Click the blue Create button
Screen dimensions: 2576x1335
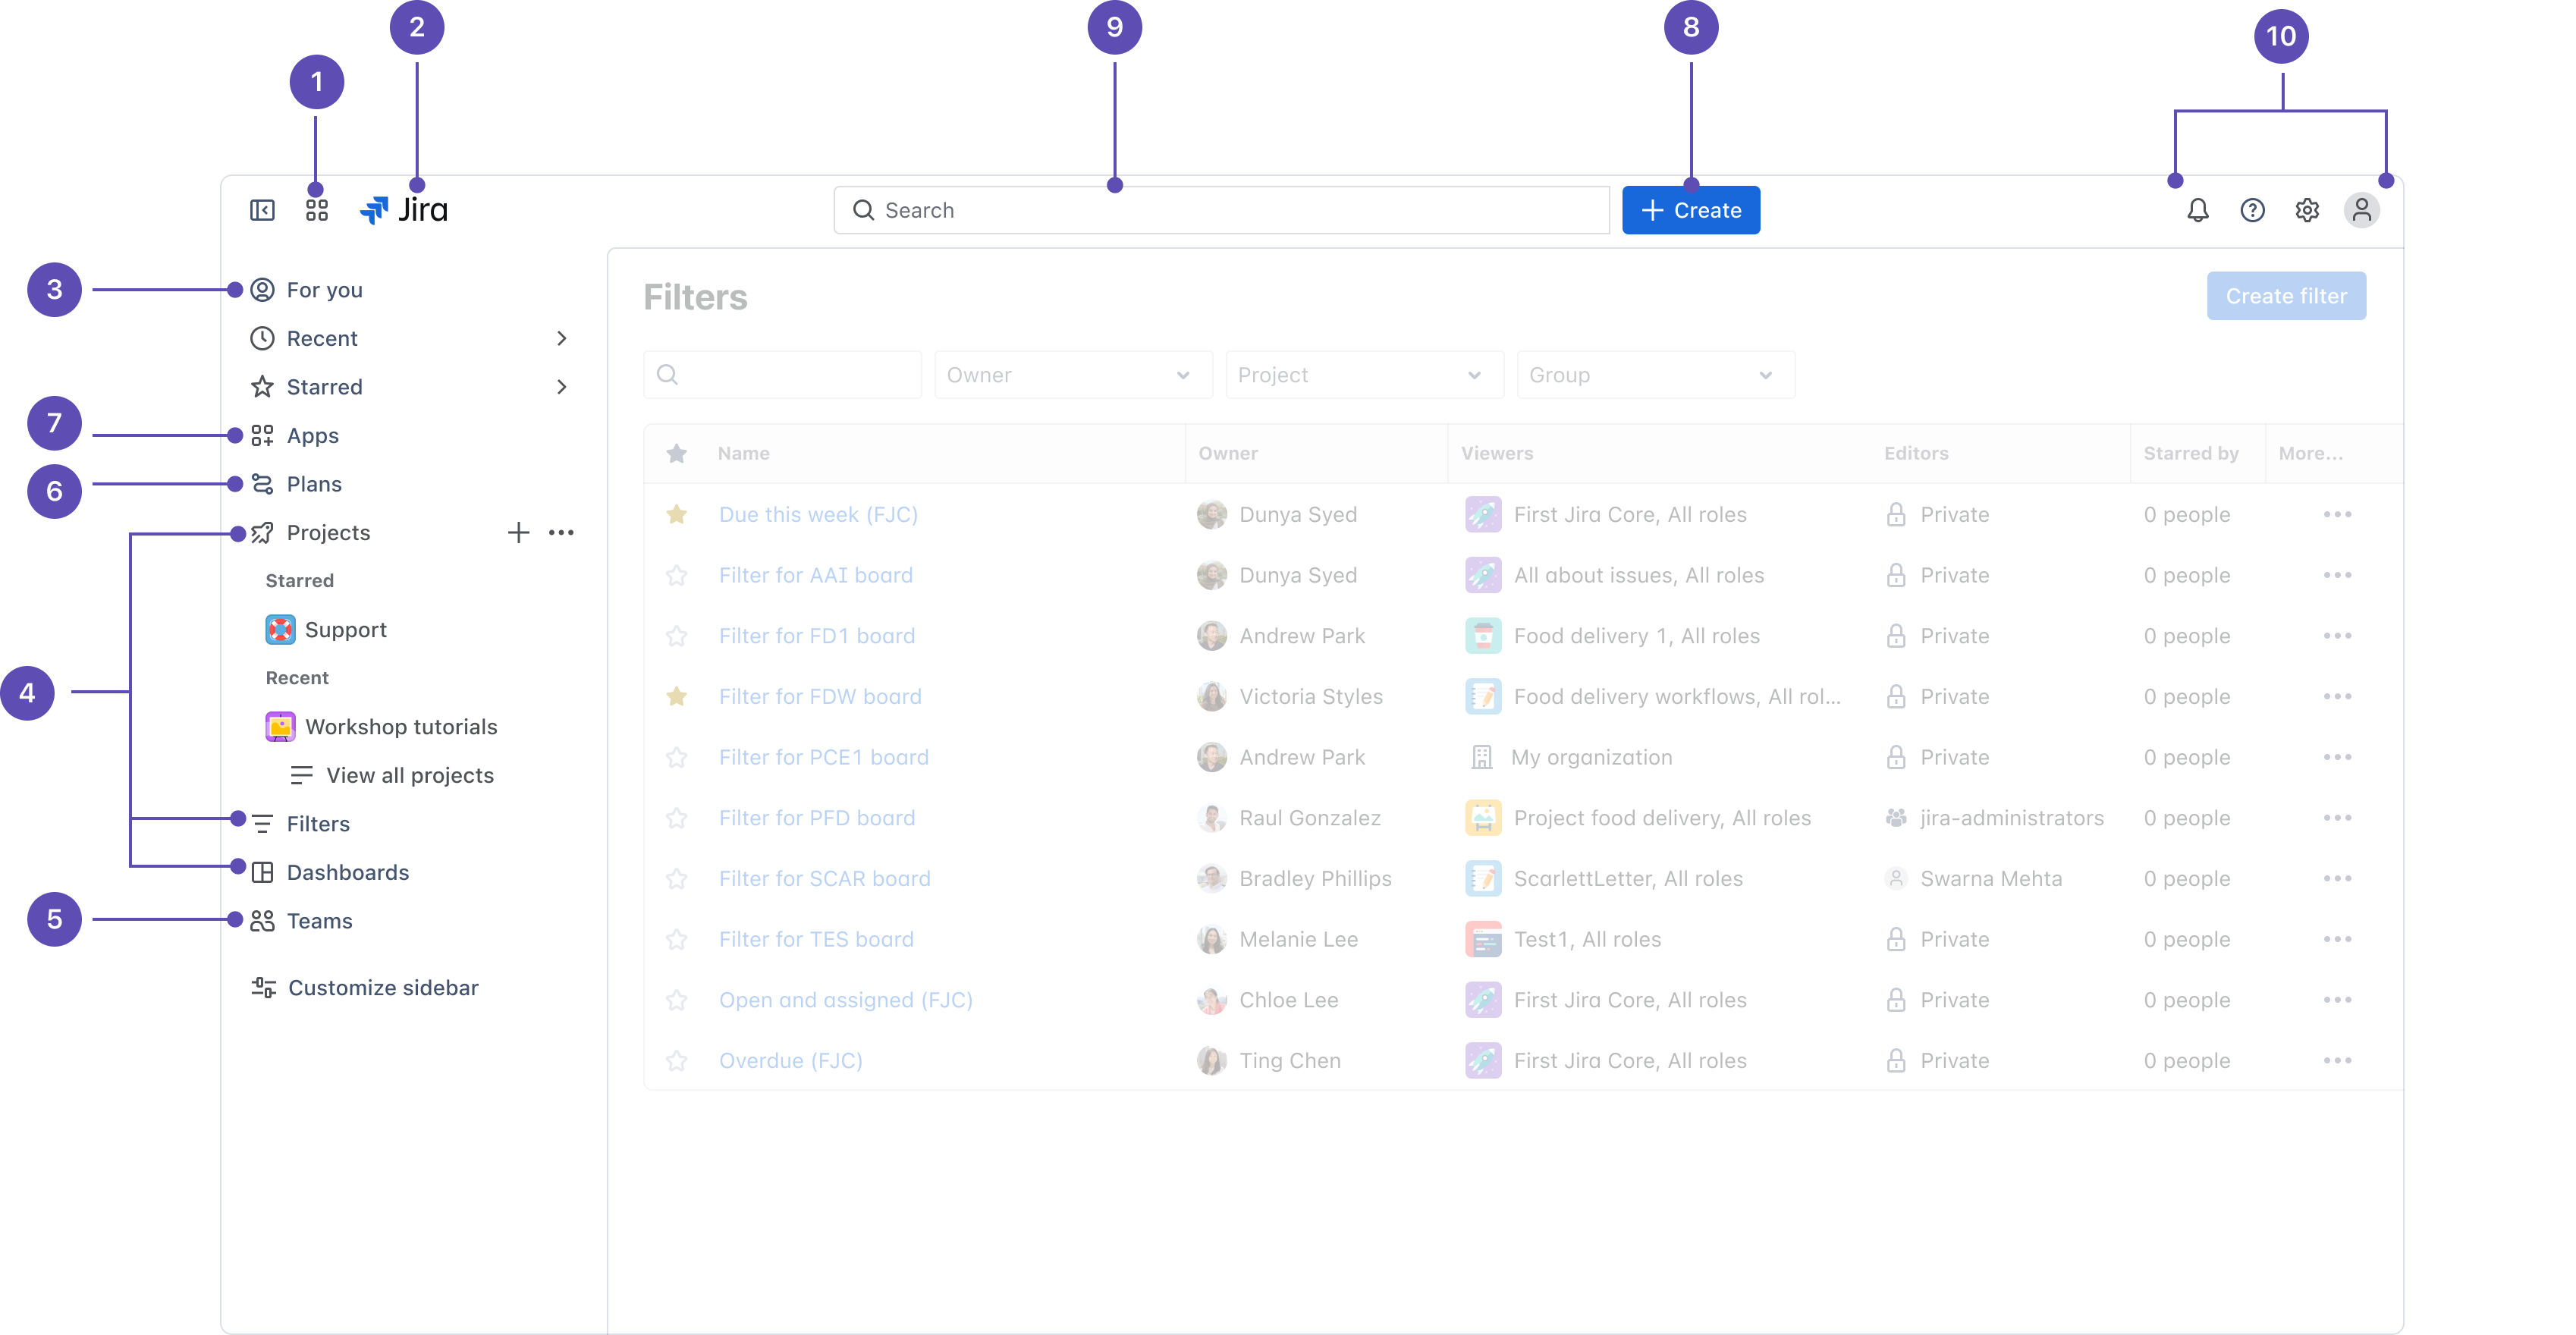tap(1690, 210)
